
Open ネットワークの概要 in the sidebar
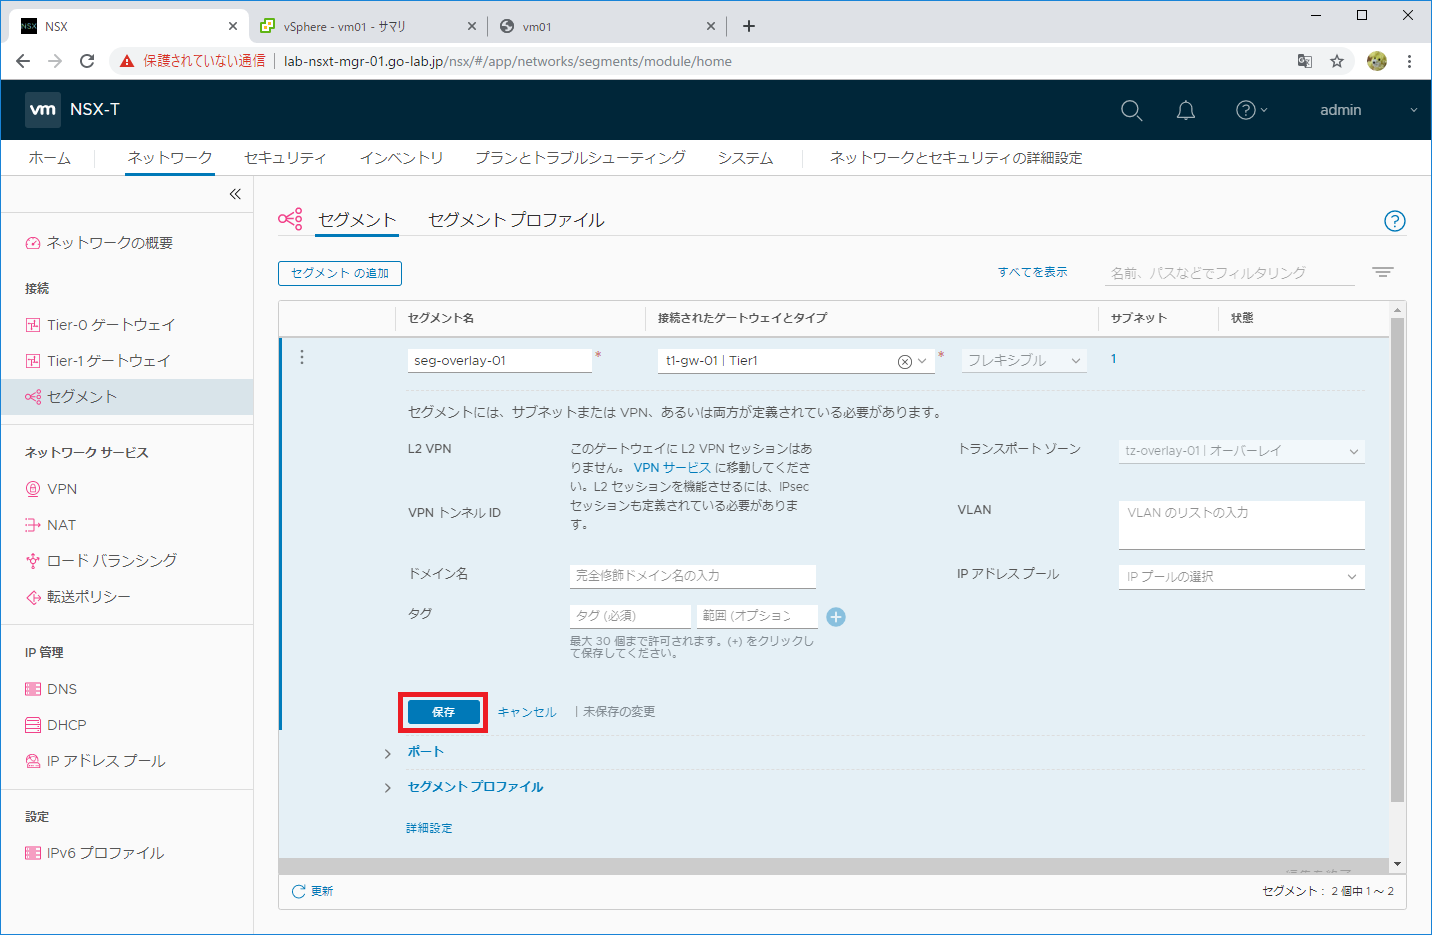pos(109,243)
